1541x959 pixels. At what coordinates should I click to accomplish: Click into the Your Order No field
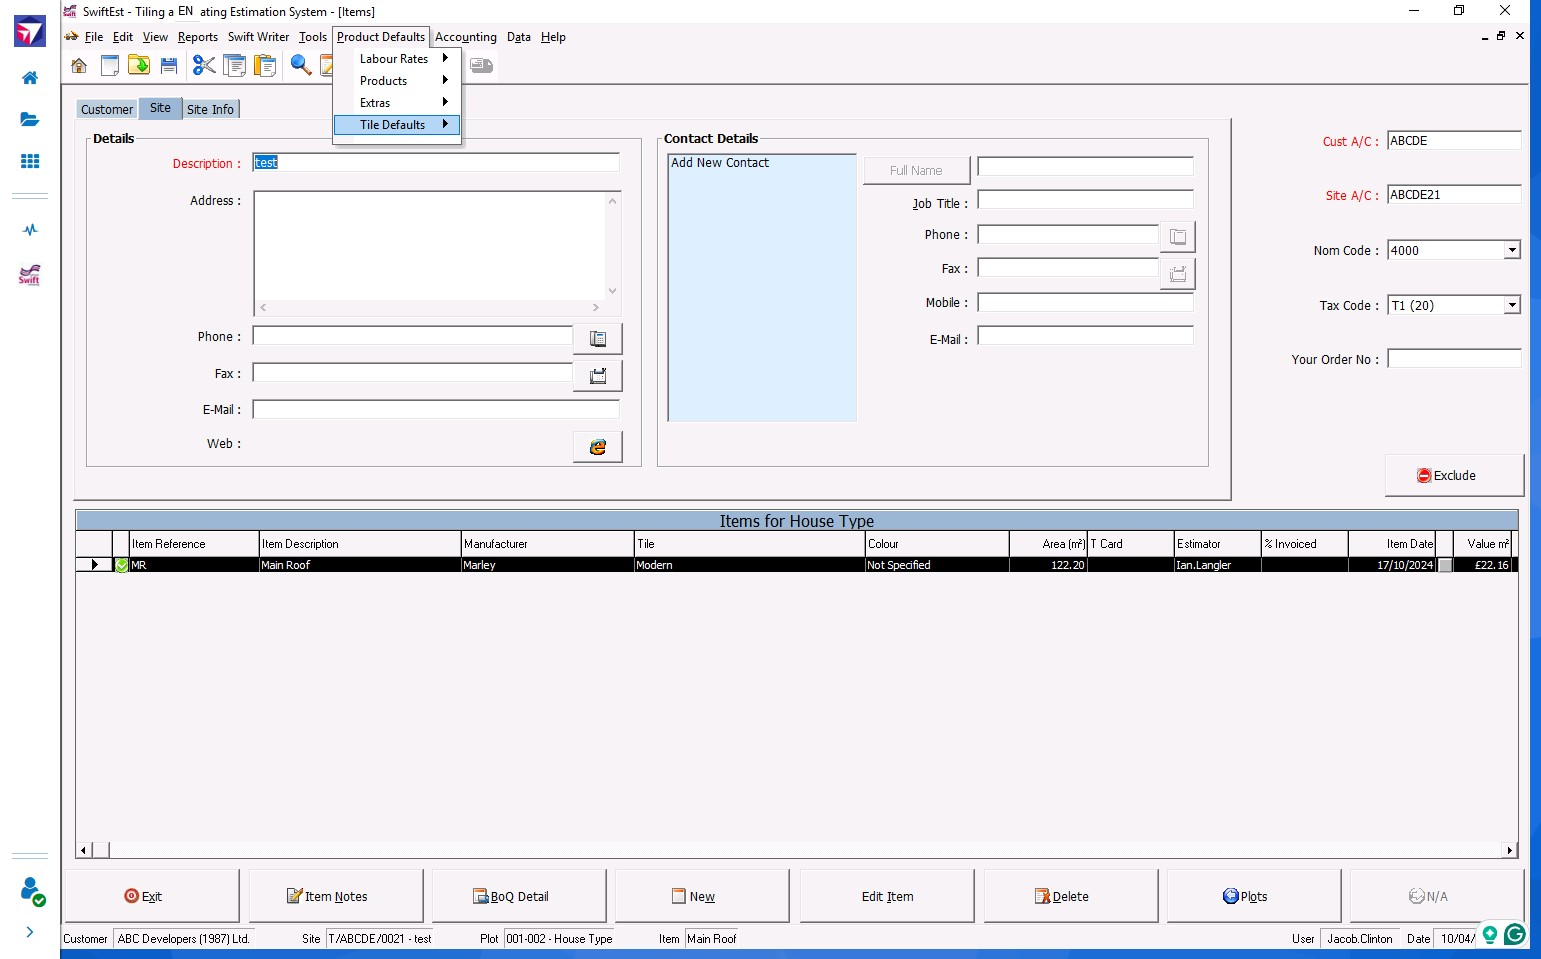[1453, 359]
